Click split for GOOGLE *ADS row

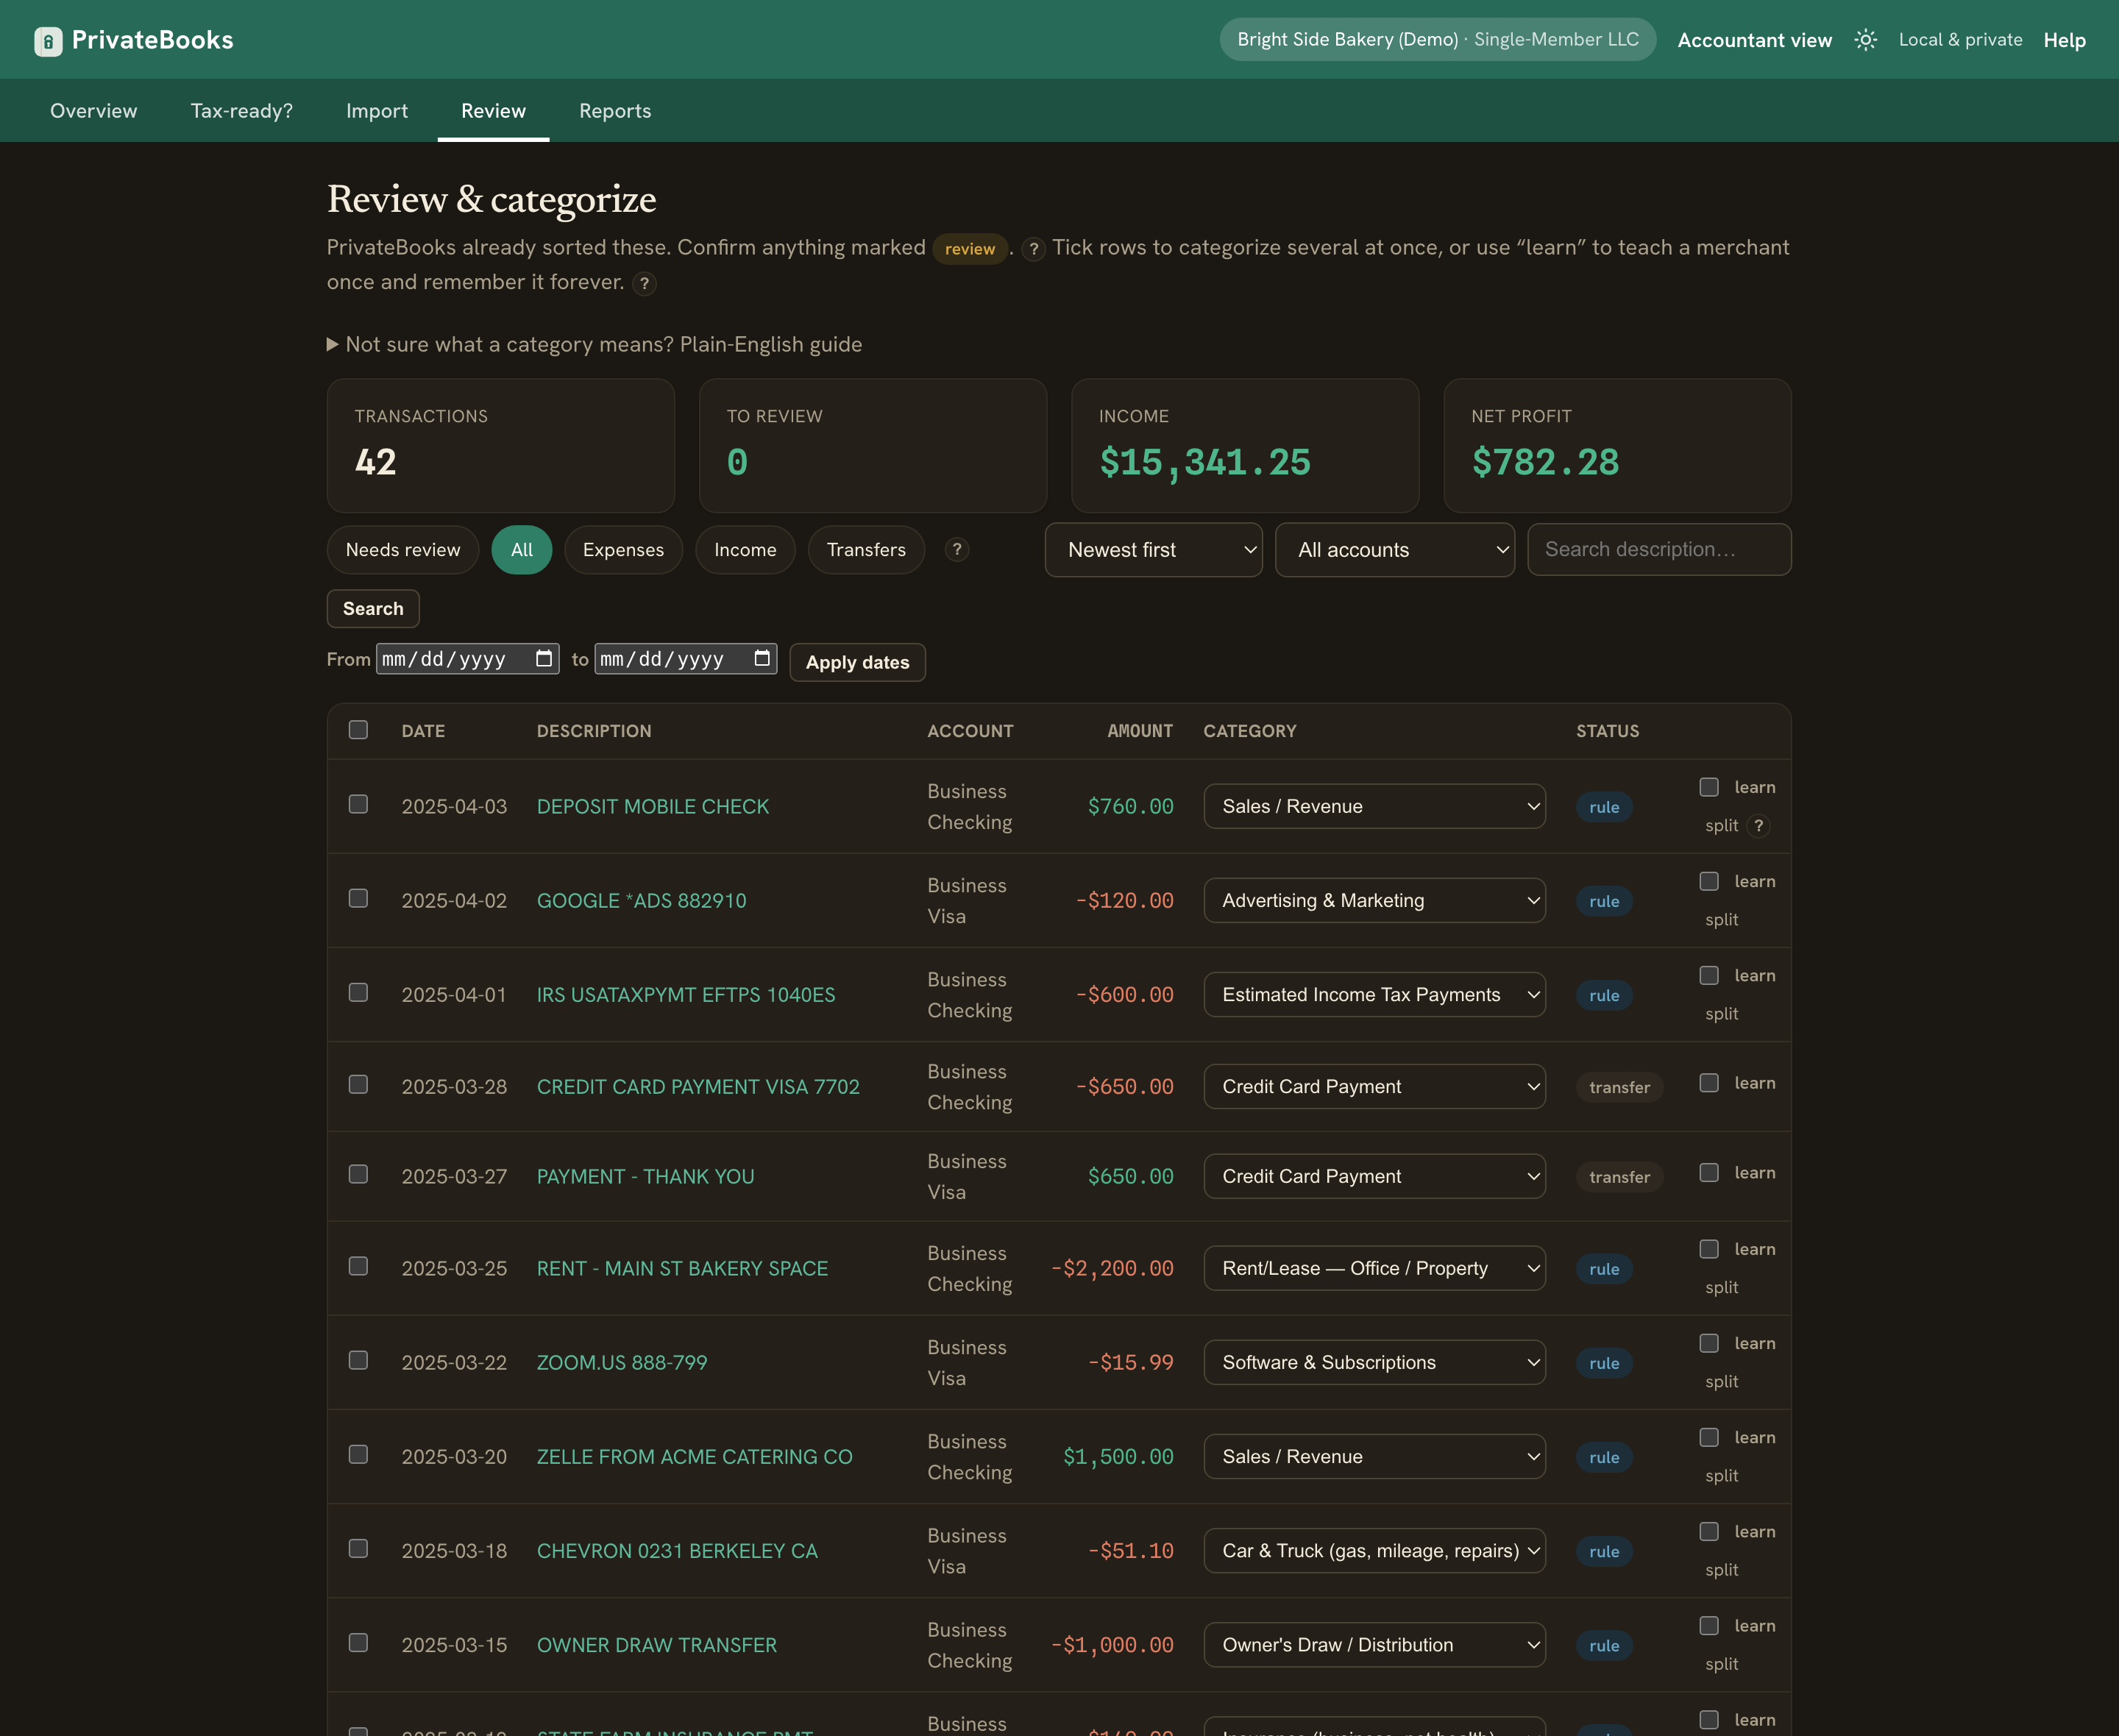1722,920
